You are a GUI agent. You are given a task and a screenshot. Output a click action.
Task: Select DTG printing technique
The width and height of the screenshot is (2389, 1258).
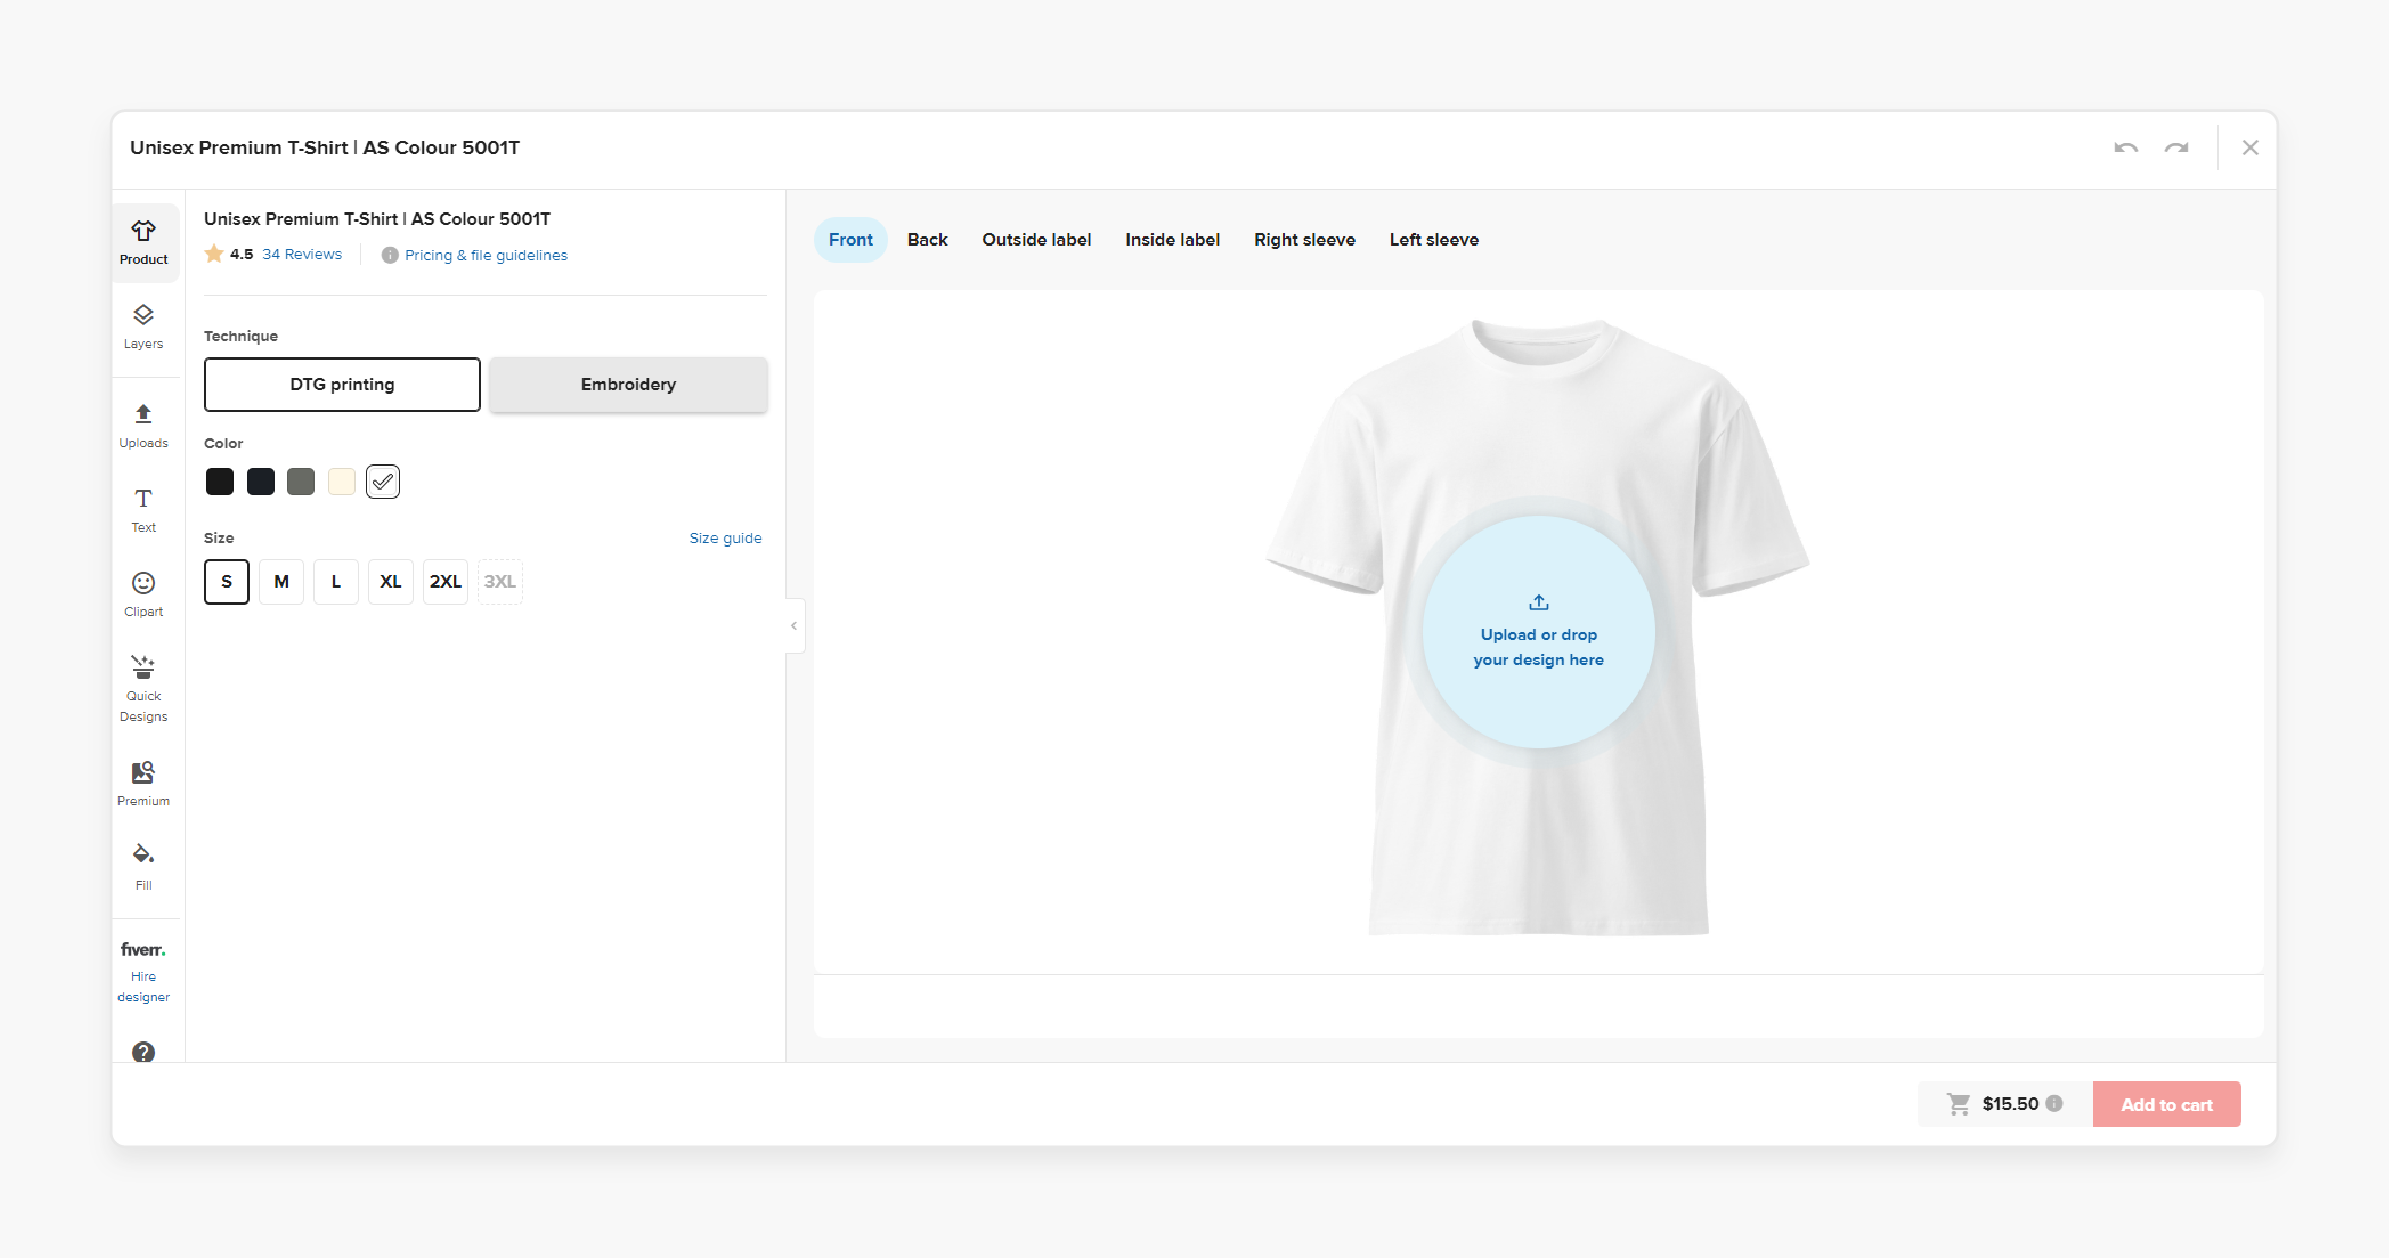(341, 384)
